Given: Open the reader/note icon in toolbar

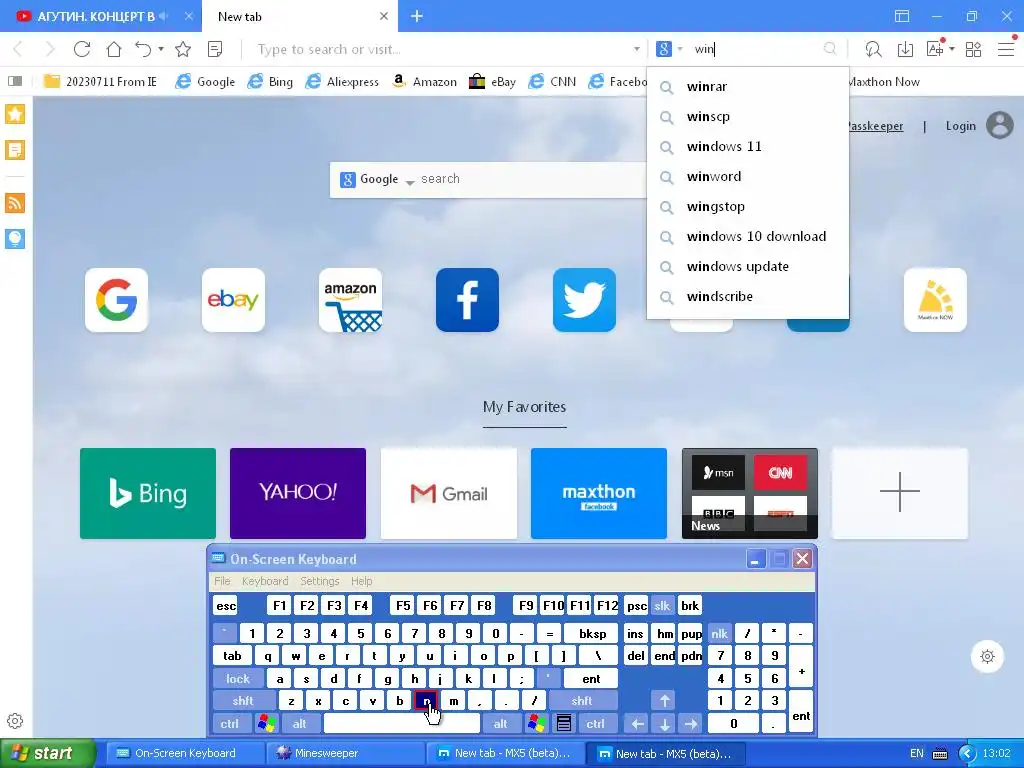Looking at the screenshot, I should [x=215, y=49].
